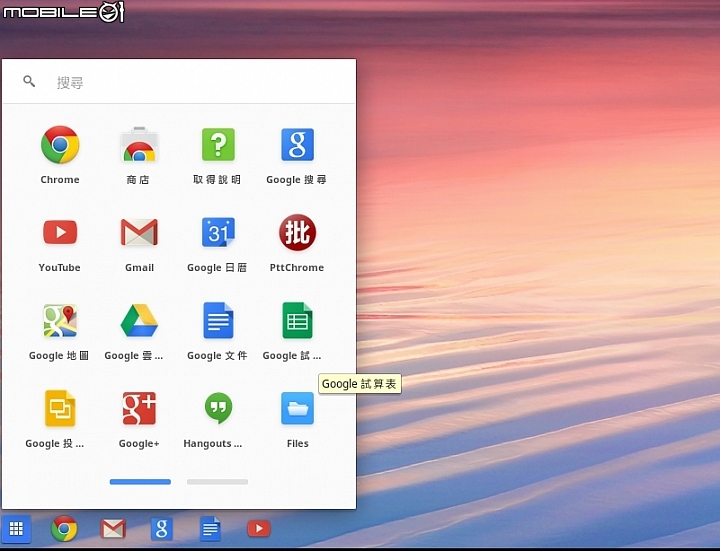
Task: Open the Google 文件 docs app in the grid
Action: tap(218, 320)
